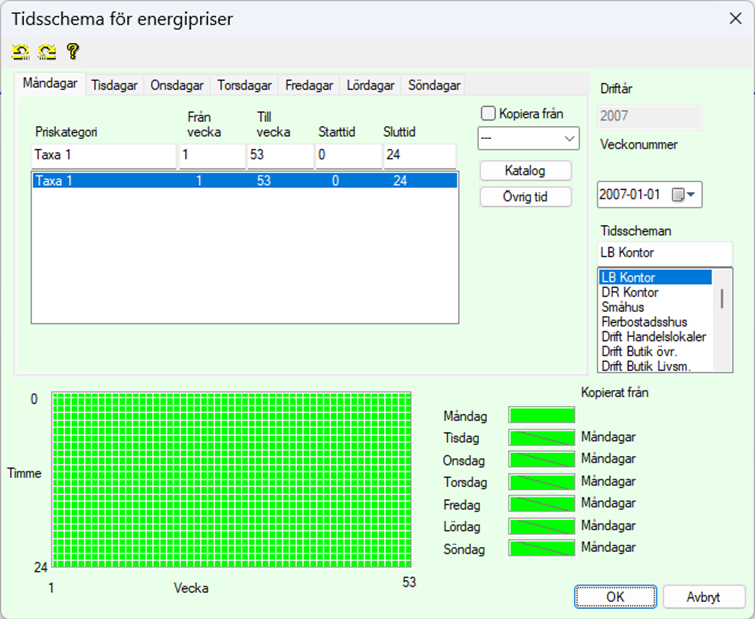755x619 pixels.
Task: Click the green Måndag color swatch
Action: (542, 415)
